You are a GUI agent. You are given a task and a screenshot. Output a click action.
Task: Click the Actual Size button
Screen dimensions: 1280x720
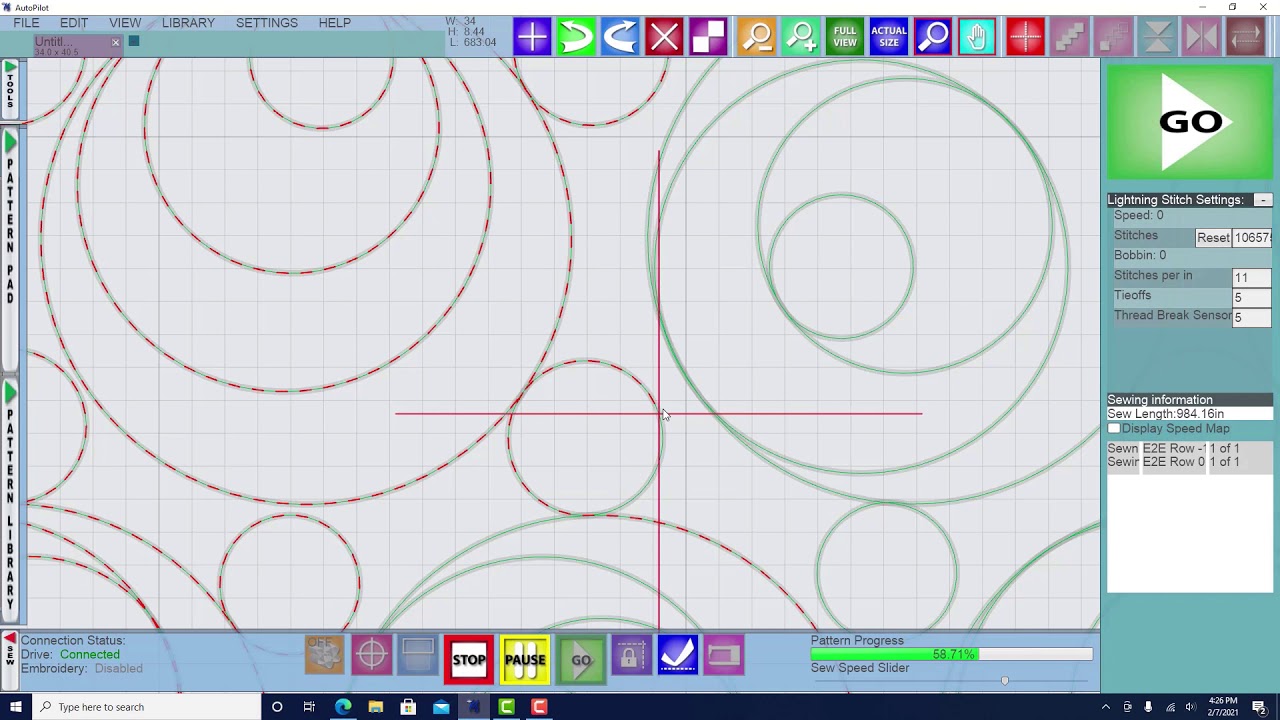point(889,38)
